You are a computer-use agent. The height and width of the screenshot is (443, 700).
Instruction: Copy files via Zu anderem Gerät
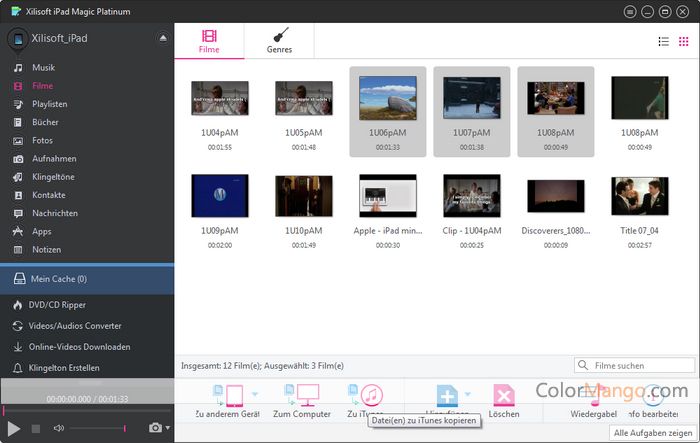(x=228, y=401)
